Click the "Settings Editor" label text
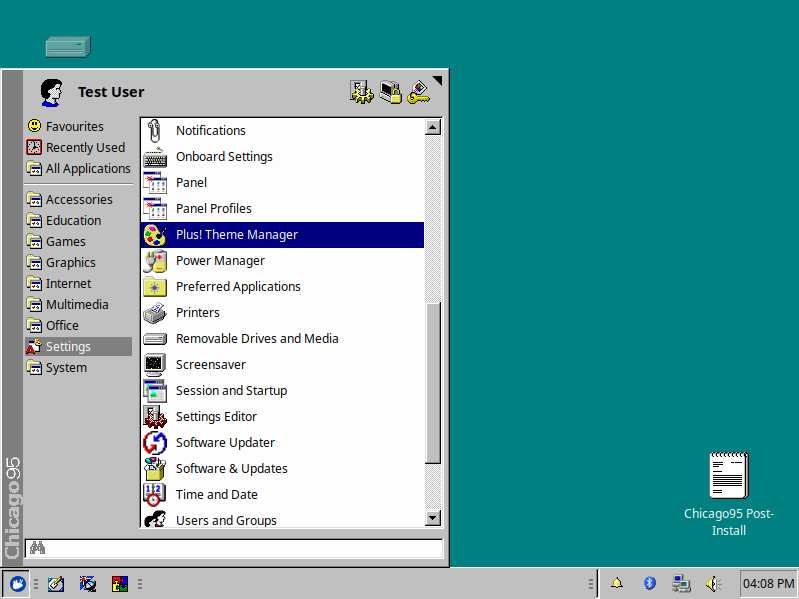 (217, 417)
